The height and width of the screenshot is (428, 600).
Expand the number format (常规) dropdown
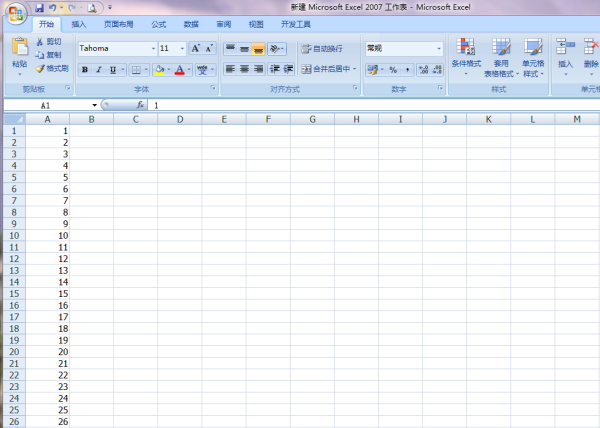[438, 48]
